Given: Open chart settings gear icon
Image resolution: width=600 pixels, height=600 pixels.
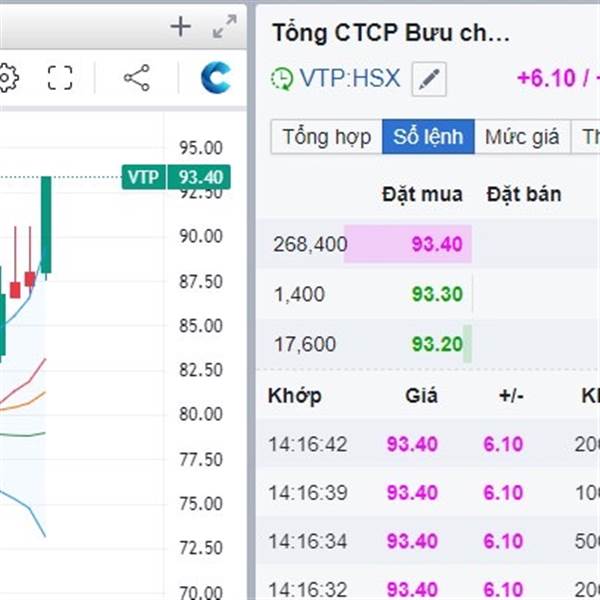Looking at the screenshot, I should tap(8, 78).
